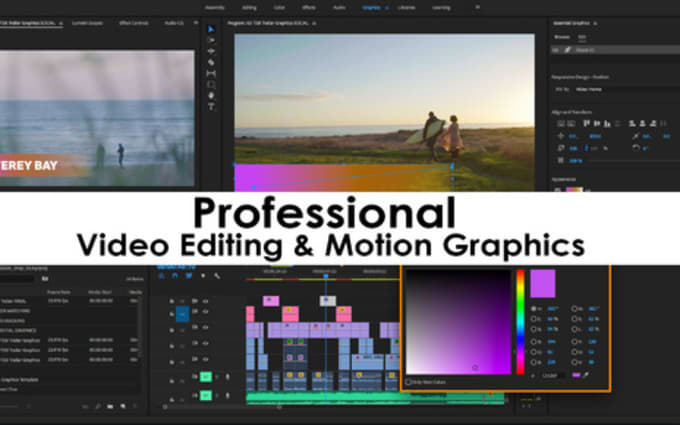Viewport: 680px width, 425px height.
Task: Click the hex color value field
Action: (550, 376)
